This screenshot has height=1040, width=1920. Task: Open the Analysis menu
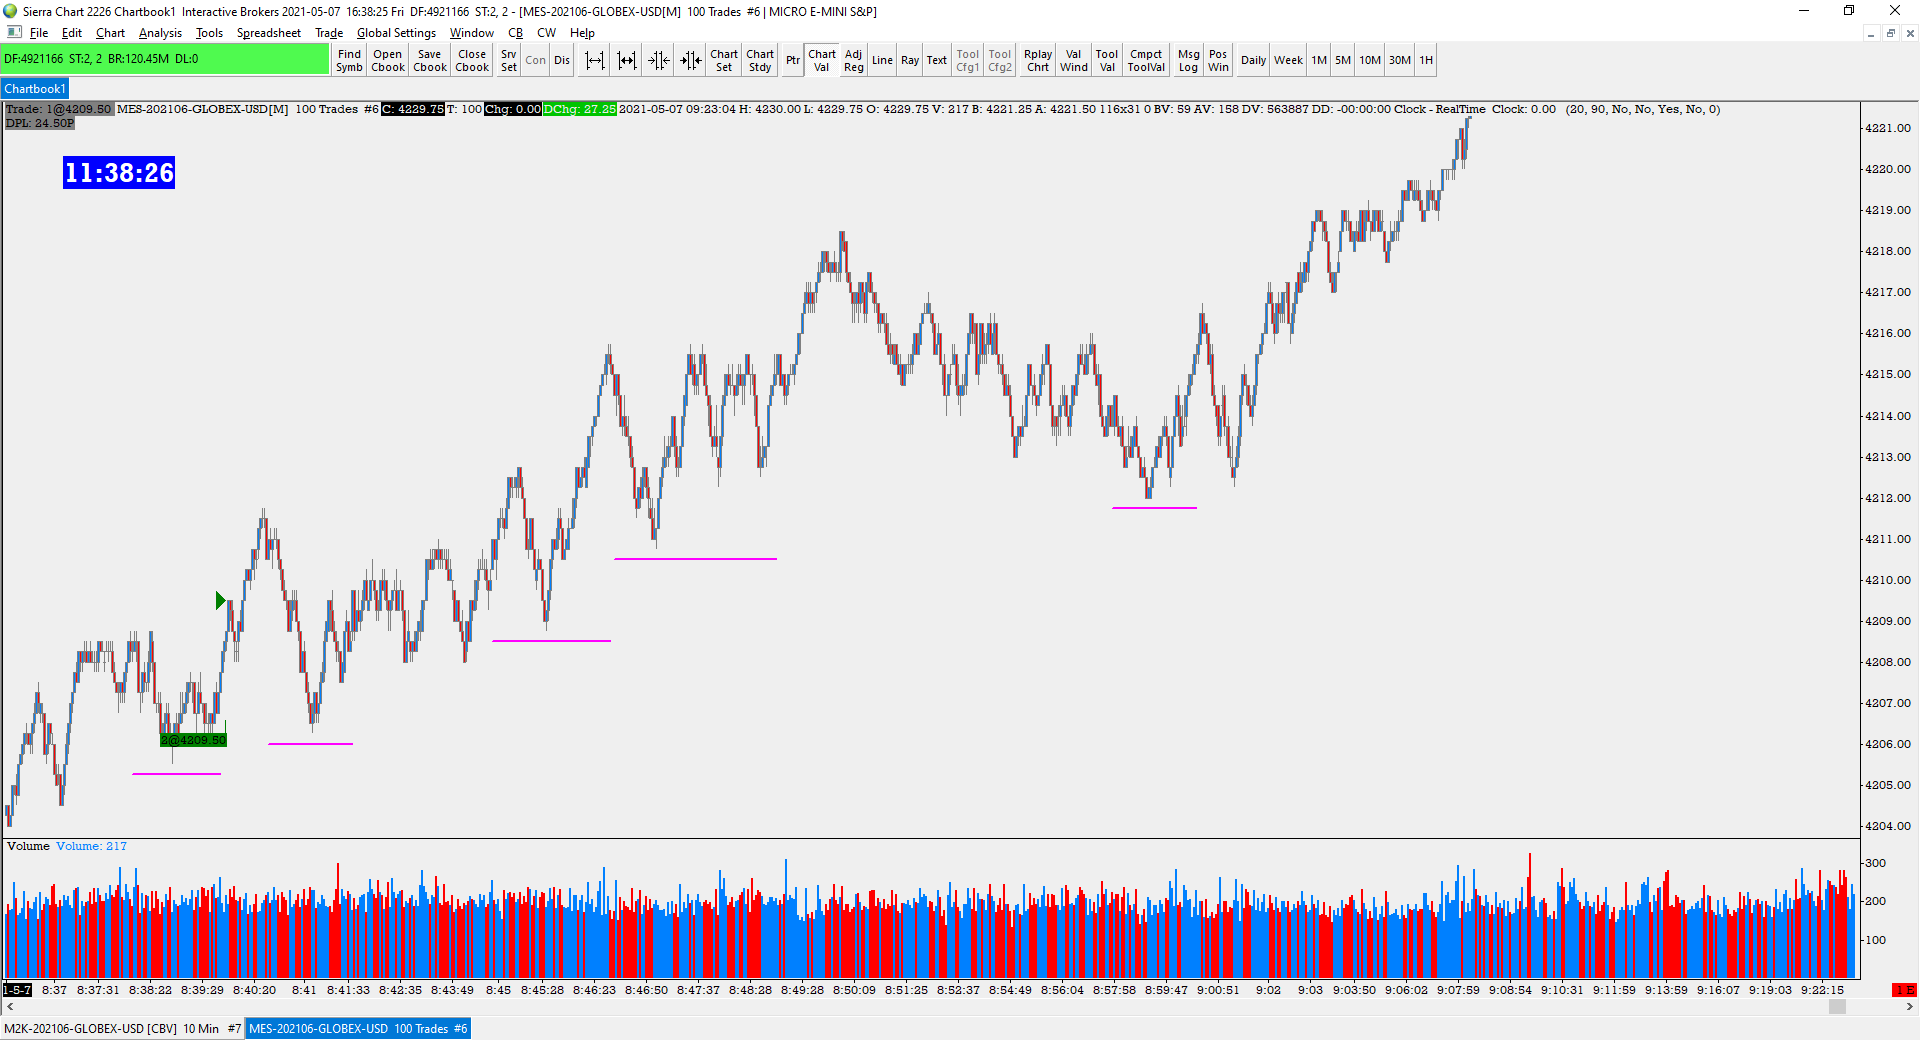pos(160,33)
